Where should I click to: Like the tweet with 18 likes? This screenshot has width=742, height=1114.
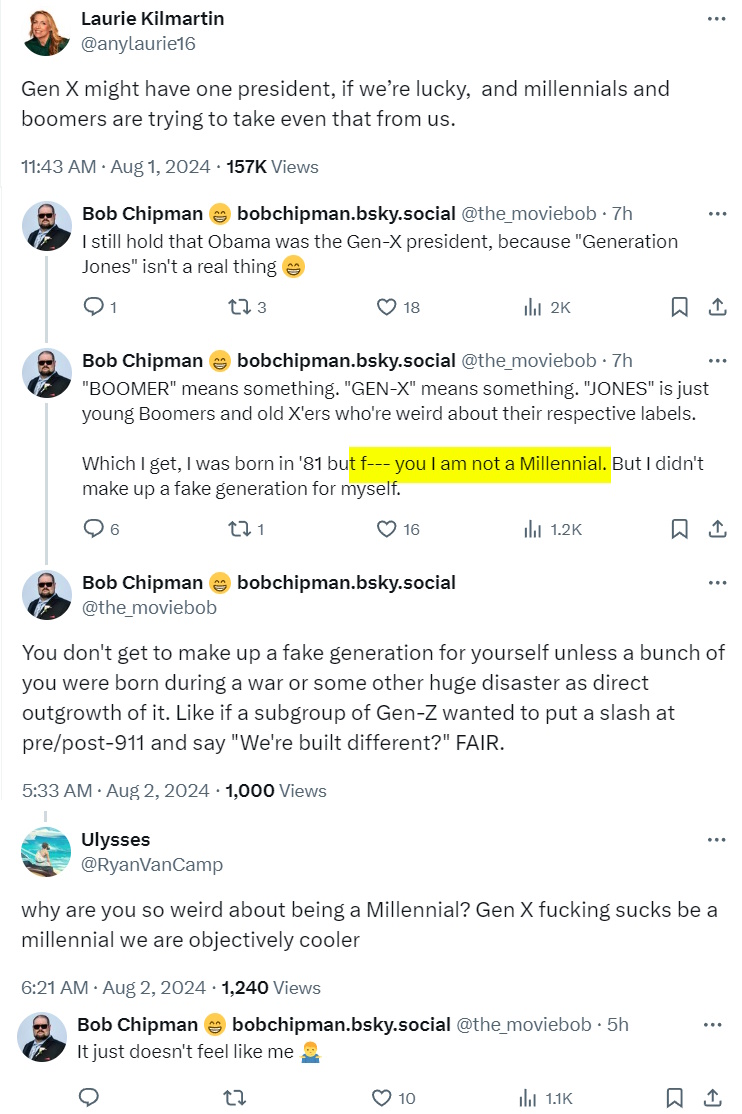click(387, 308)
